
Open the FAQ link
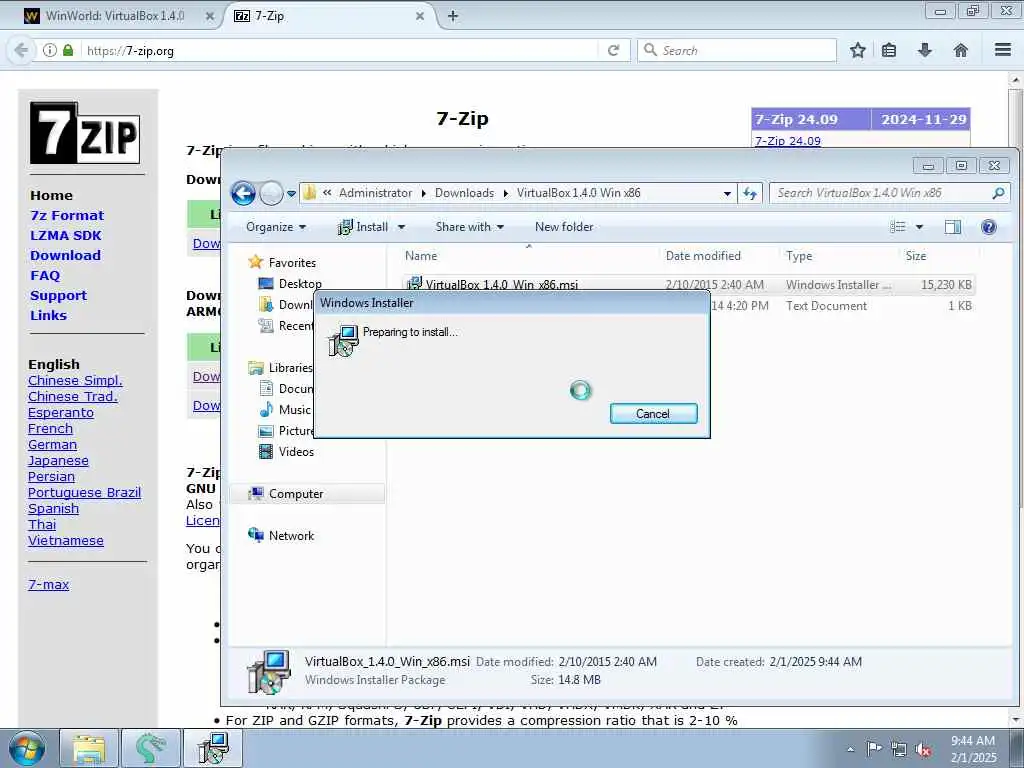[x=45, y=276]
